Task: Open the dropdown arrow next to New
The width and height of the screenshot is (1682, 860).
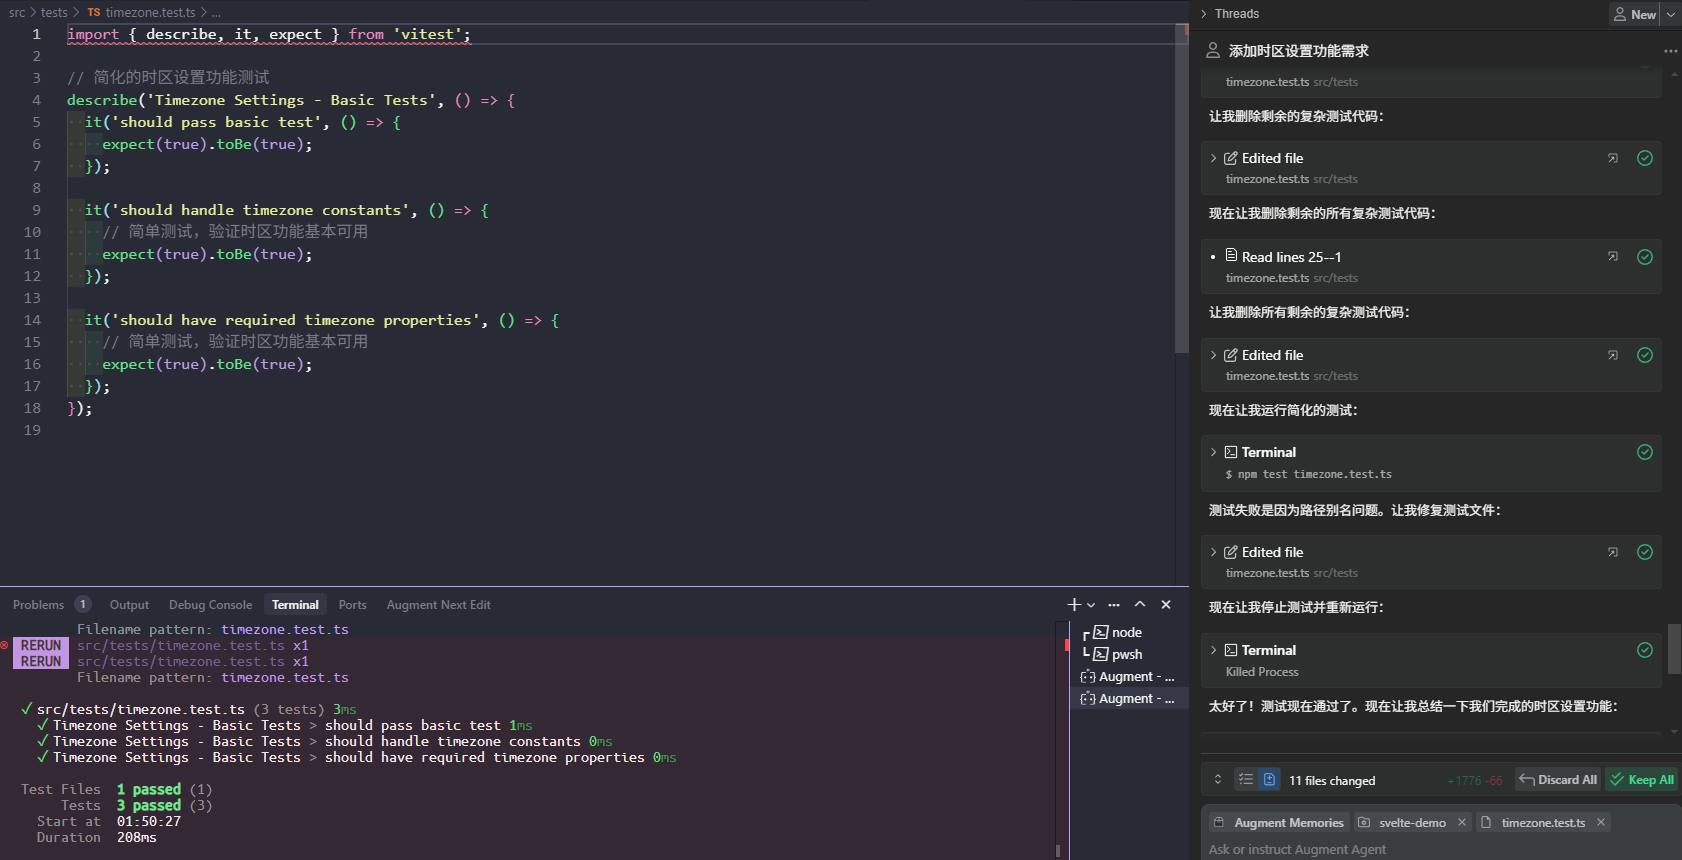Action: click(1671, 14)
